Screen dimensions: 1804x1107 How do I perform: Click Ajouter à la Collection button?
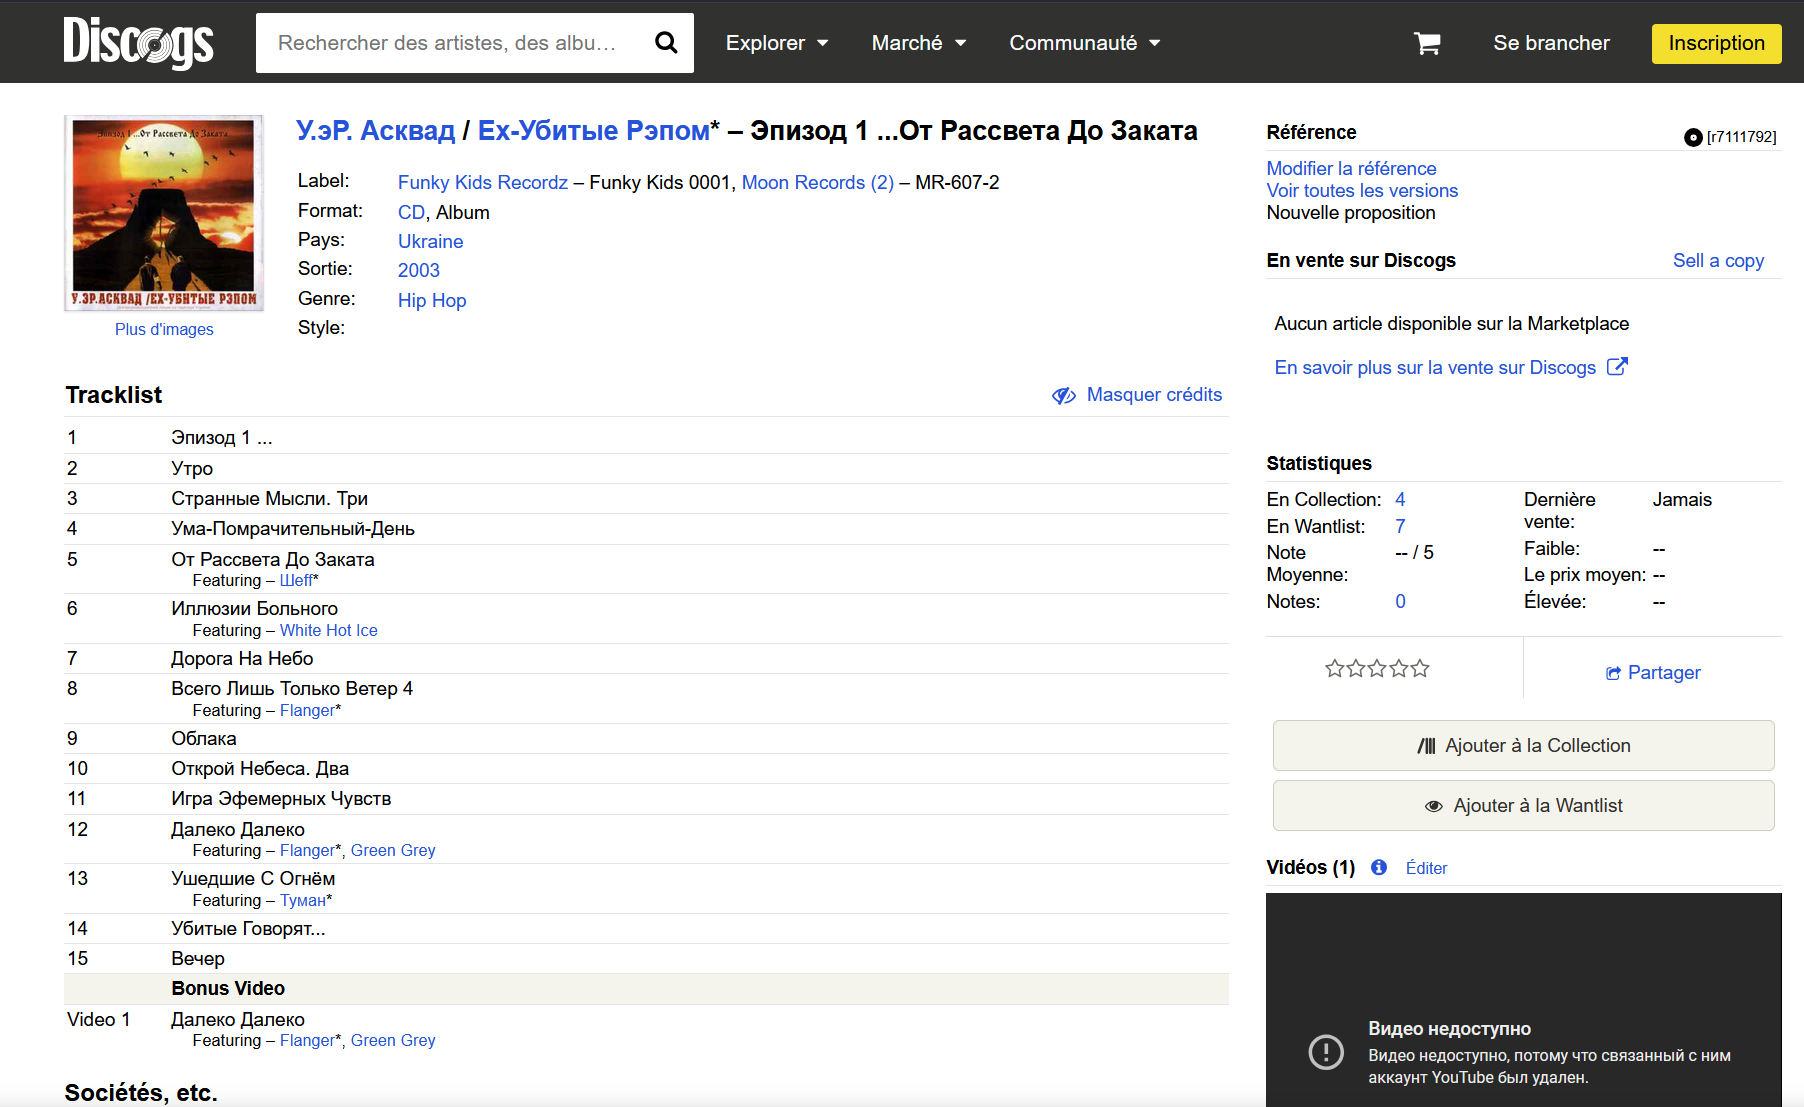click(1523, 745)
